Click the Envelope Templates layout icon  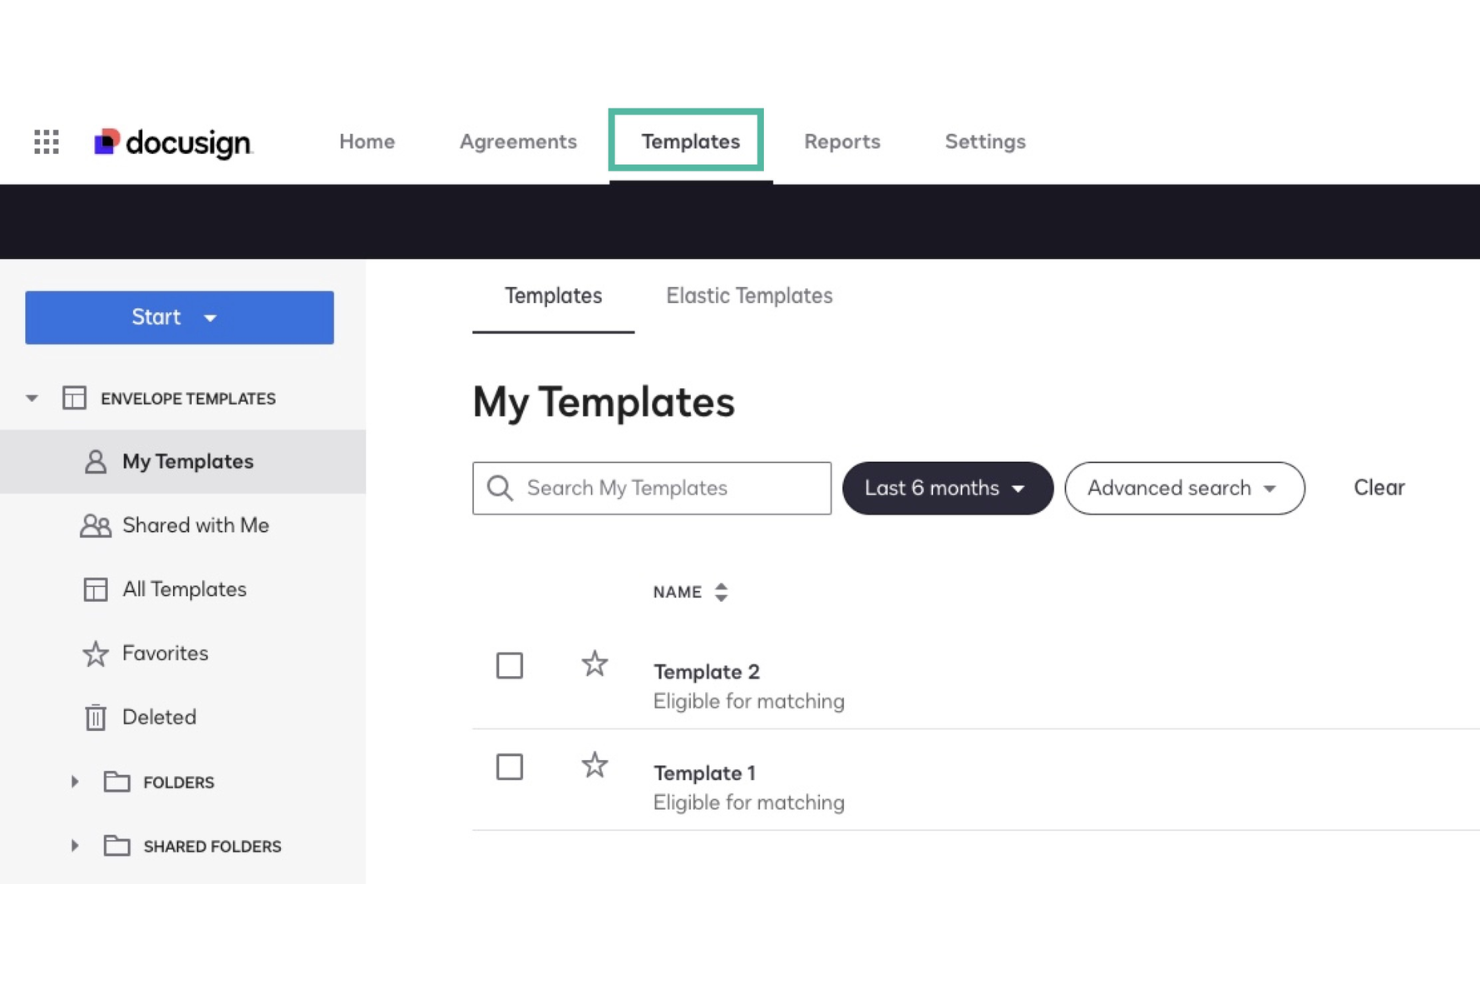pos(74,398)
